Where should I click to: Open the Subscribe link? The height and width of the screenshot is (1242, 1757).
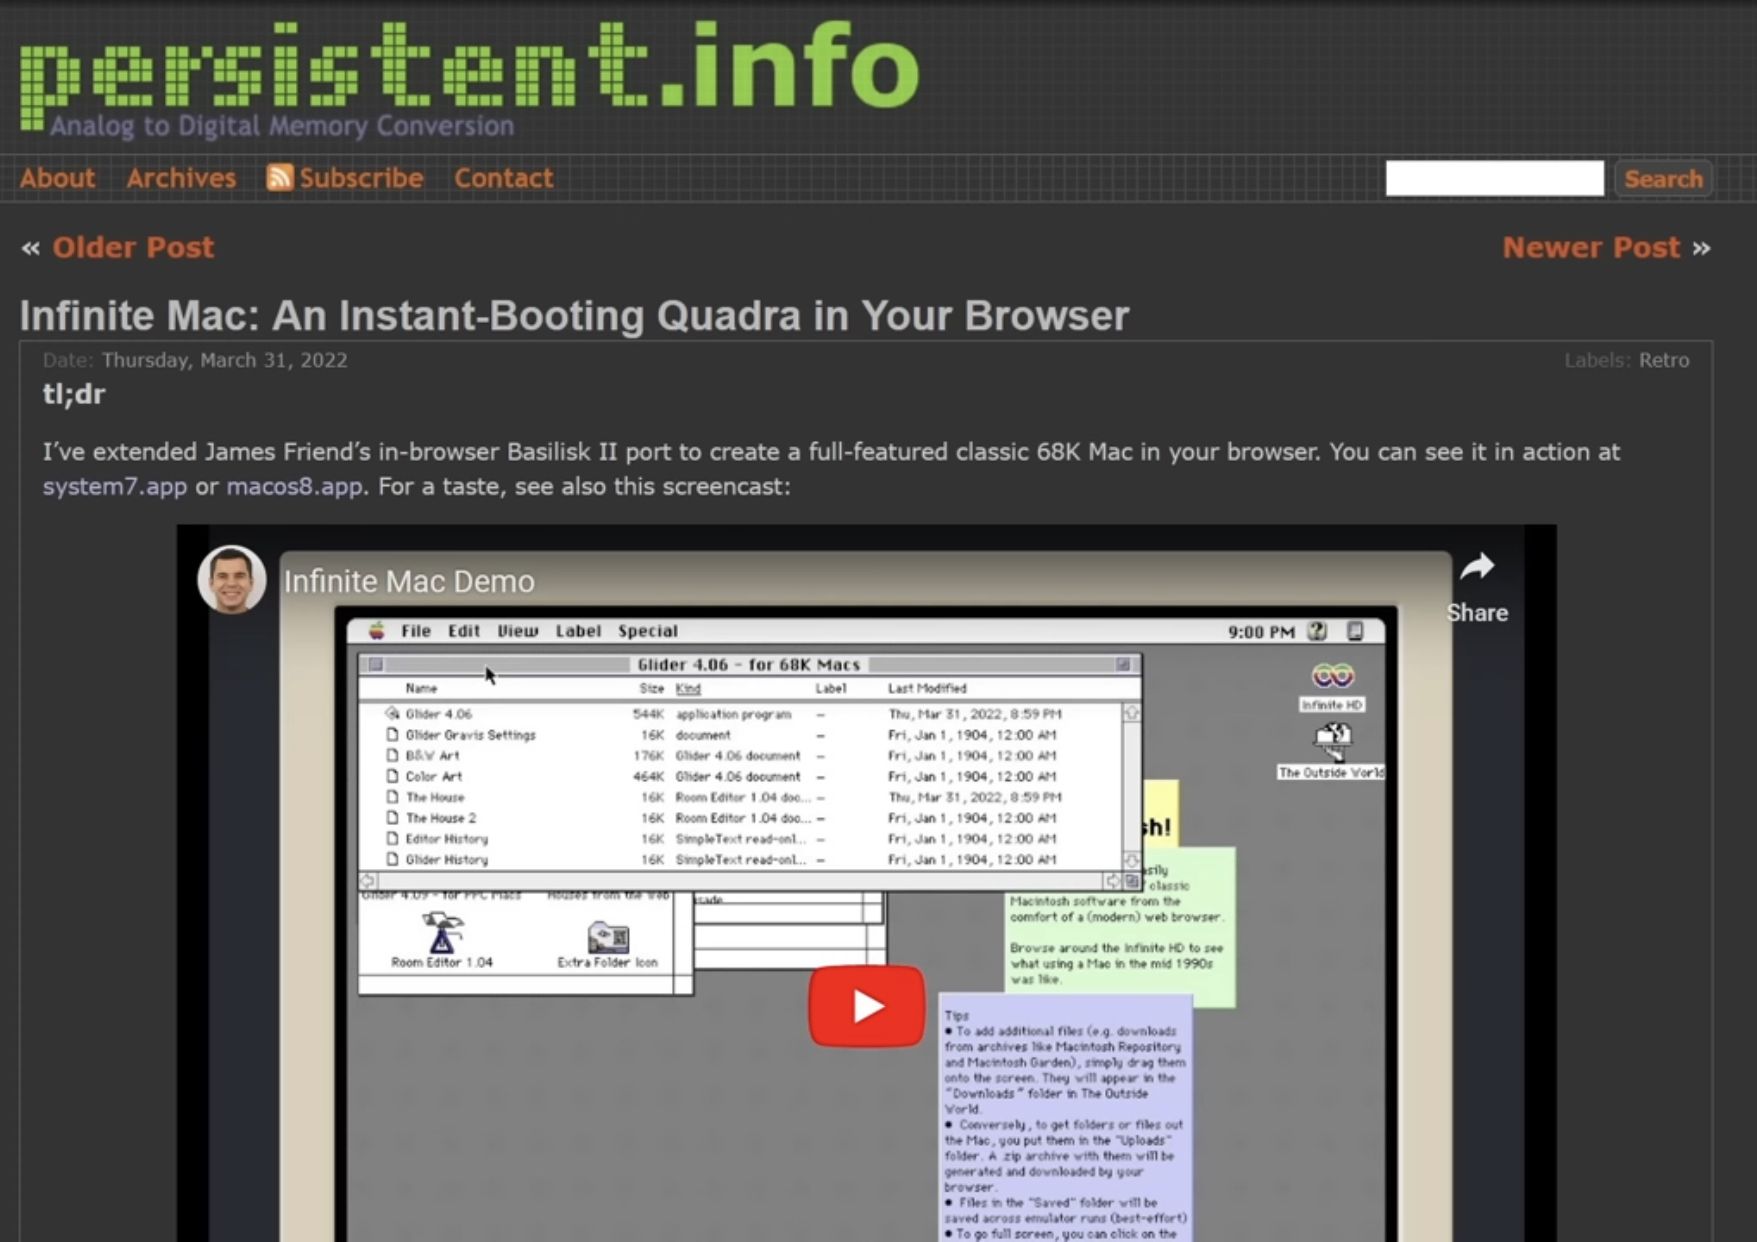pos(361,178)
